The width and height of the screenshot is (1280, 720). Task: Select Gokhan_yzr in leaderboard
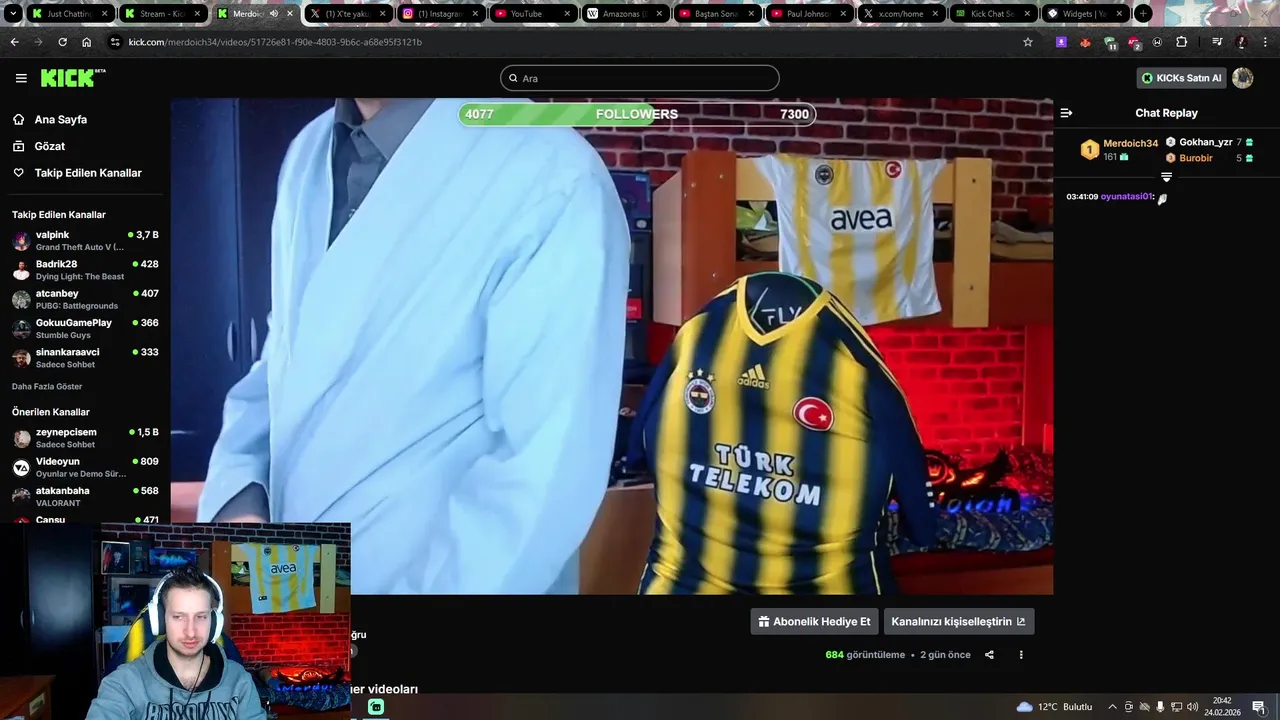click(1206, 142)
